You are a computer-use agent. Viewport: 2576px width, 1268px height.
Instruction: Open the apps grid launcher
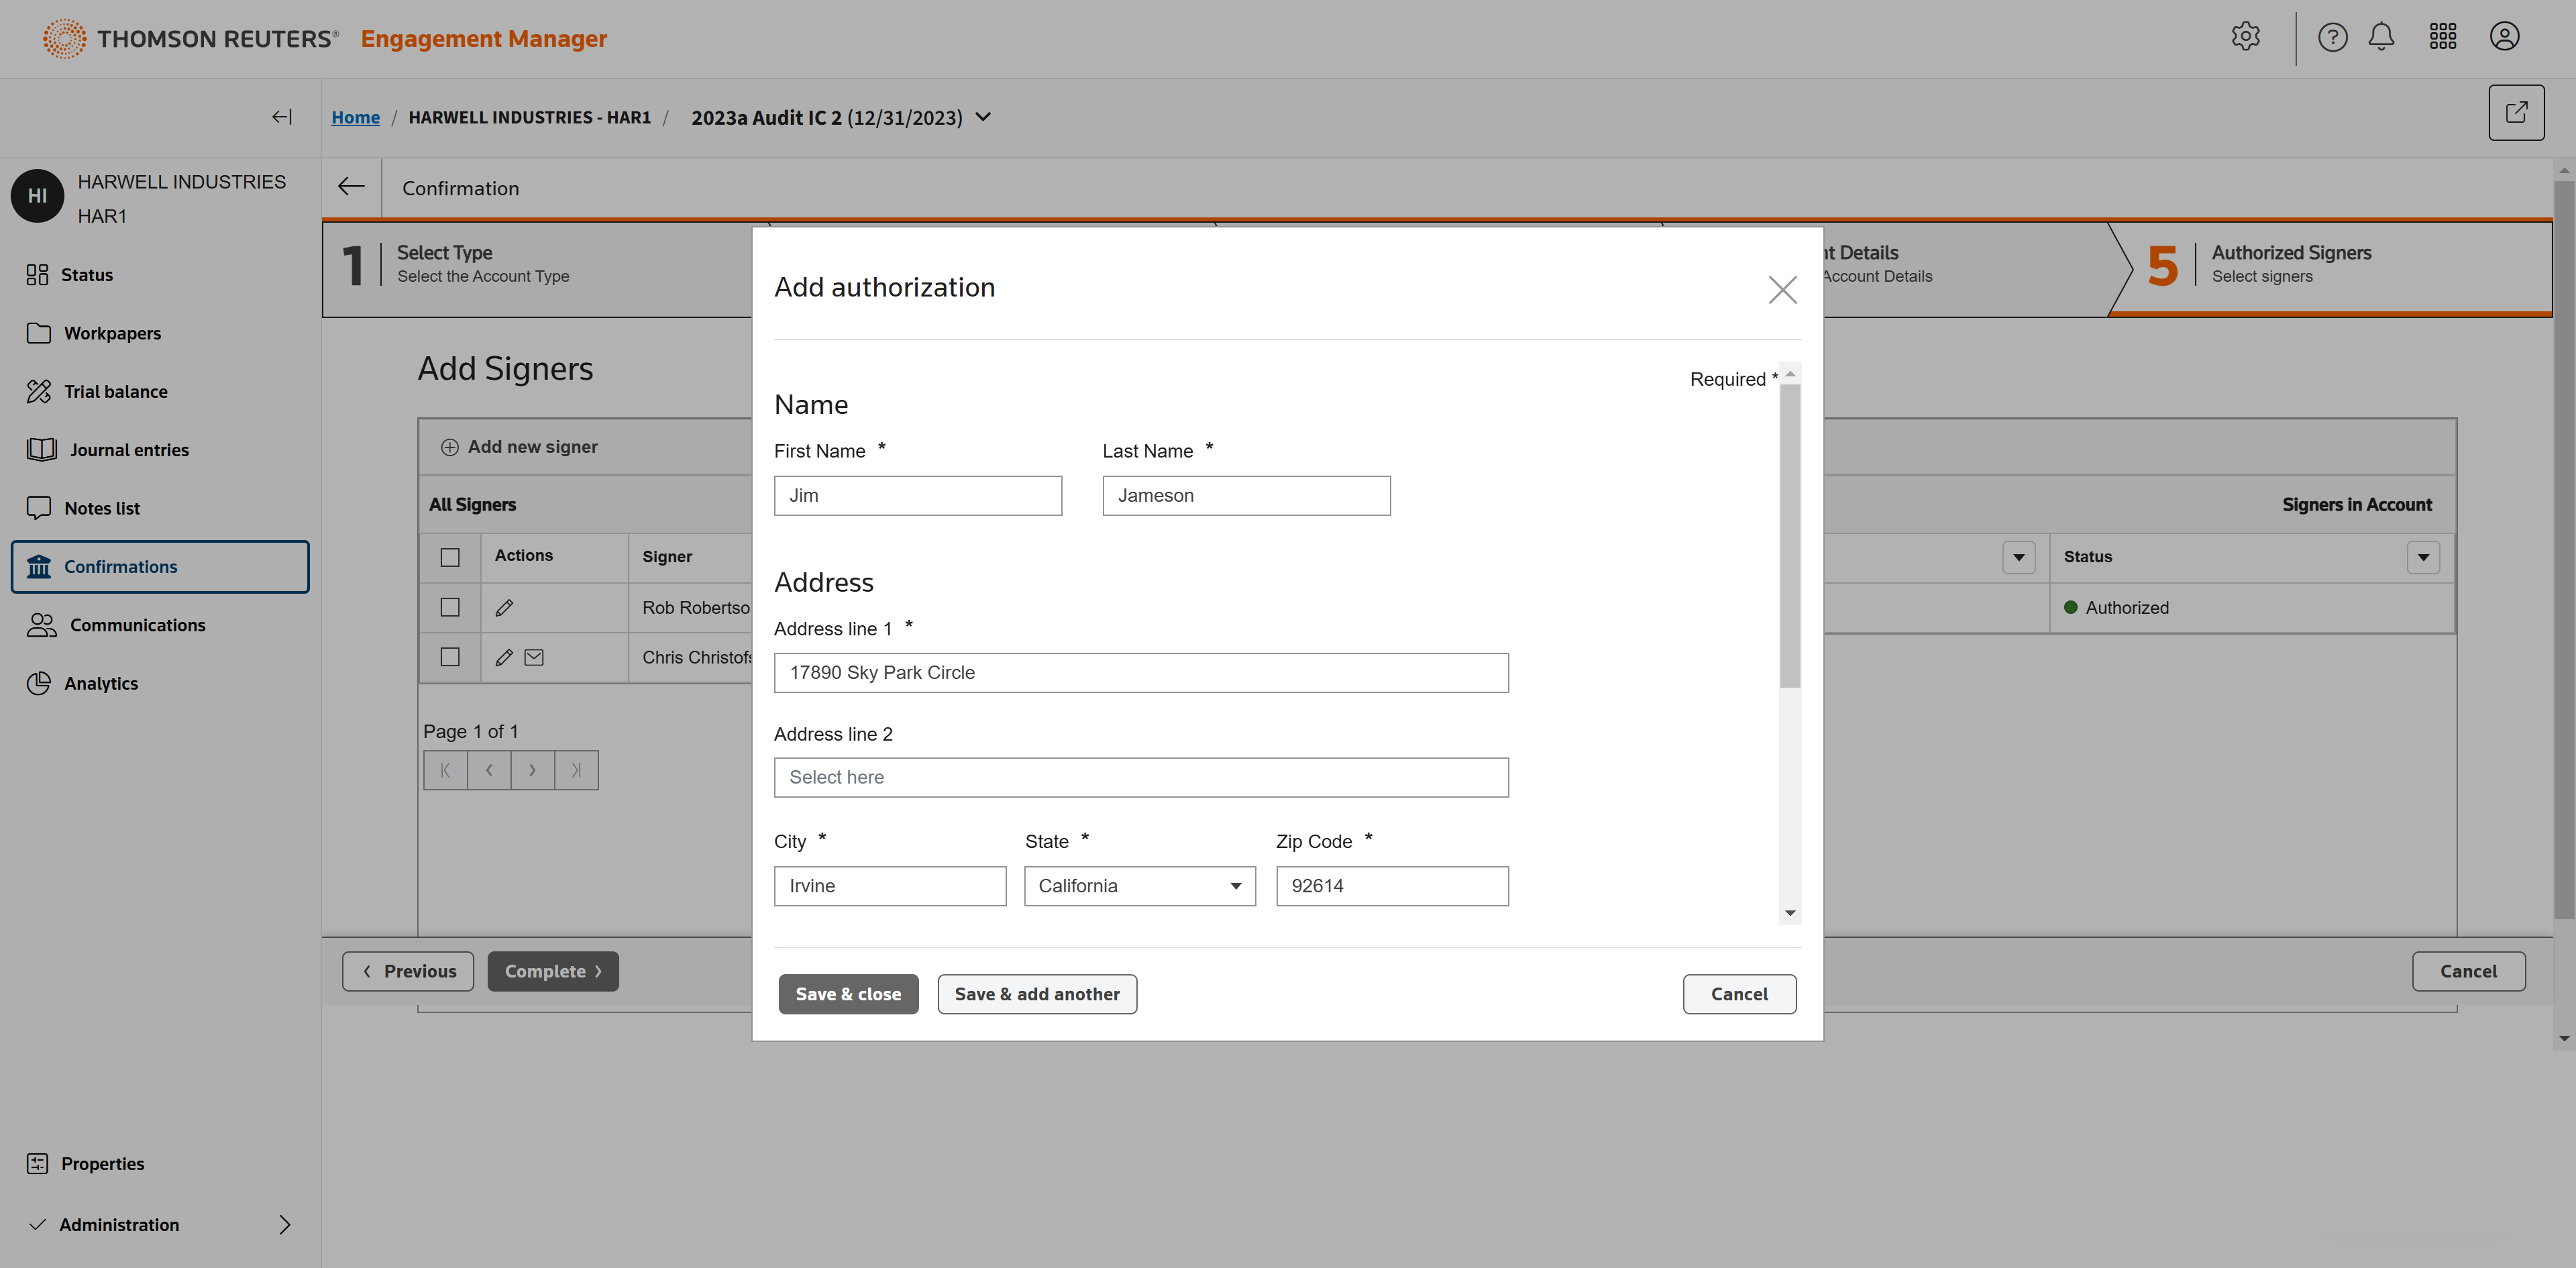(x=2442, y=37)
